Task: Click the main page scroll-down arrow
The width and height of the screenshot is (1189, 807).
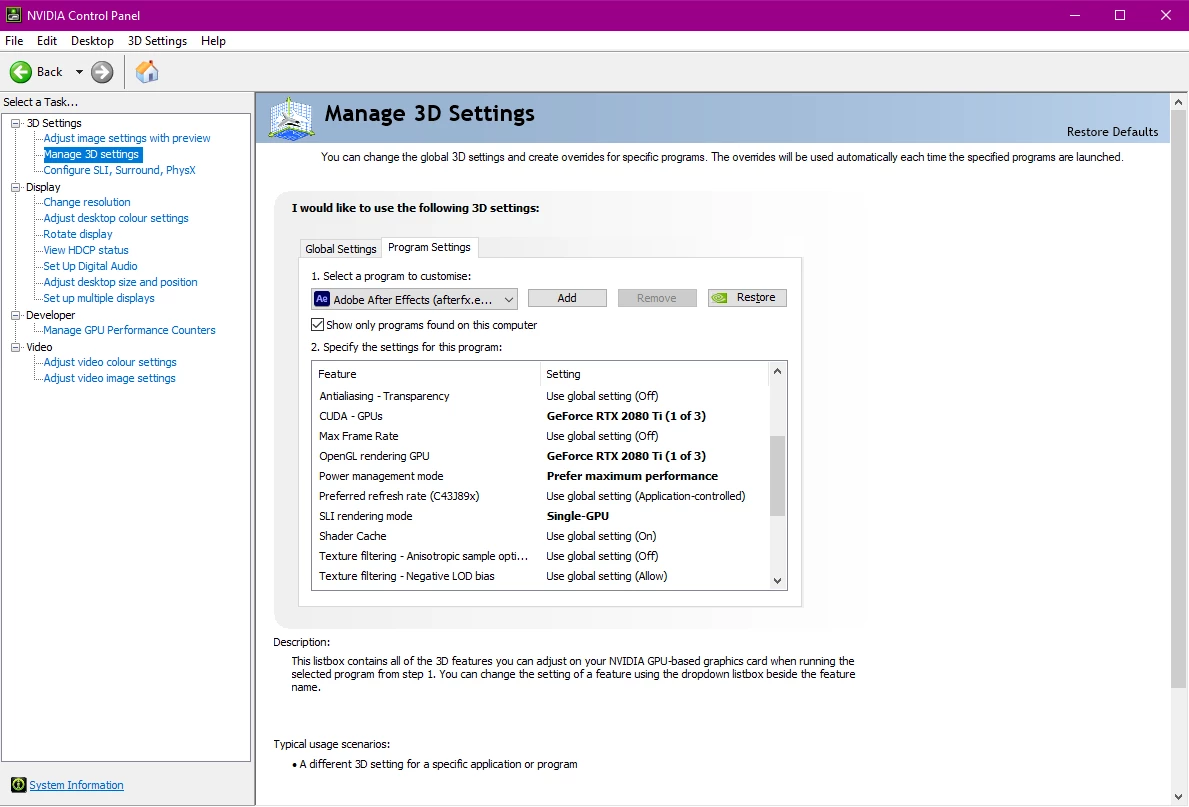Action: pos(1178,796)
